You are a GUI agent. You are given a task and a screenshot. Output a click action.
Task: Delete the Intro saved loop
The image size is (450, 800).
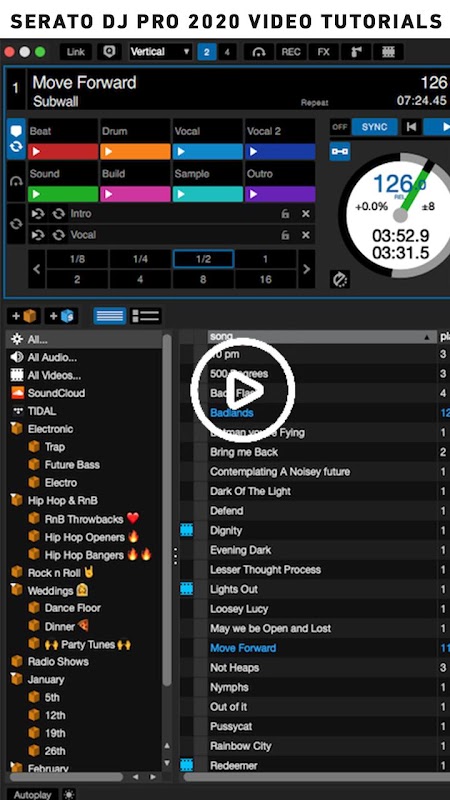pyautogui.click(x=306, y=214)
